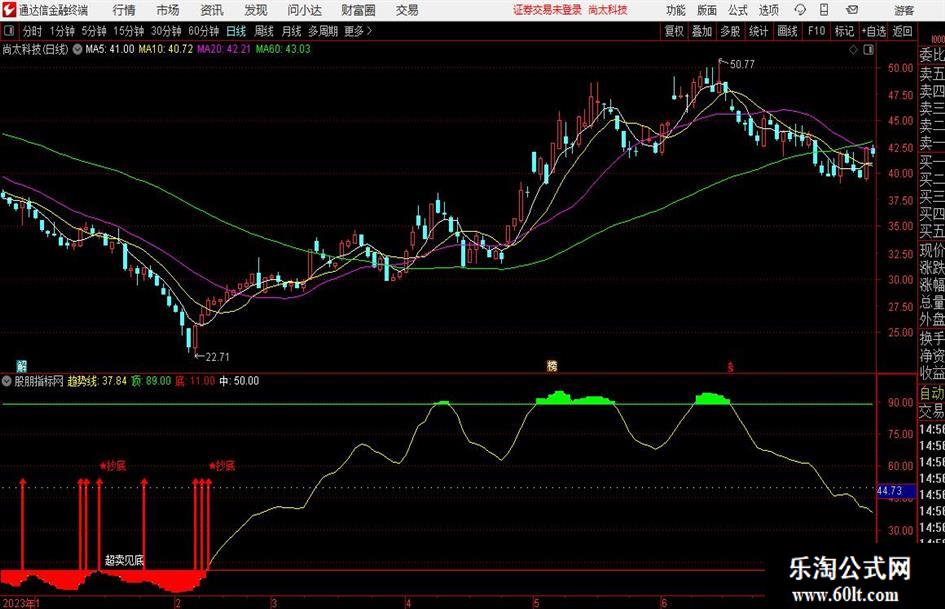The image size is (945, 609).
Task: Click the 叠加 toolbar button
Action: (x=702, y=31)
